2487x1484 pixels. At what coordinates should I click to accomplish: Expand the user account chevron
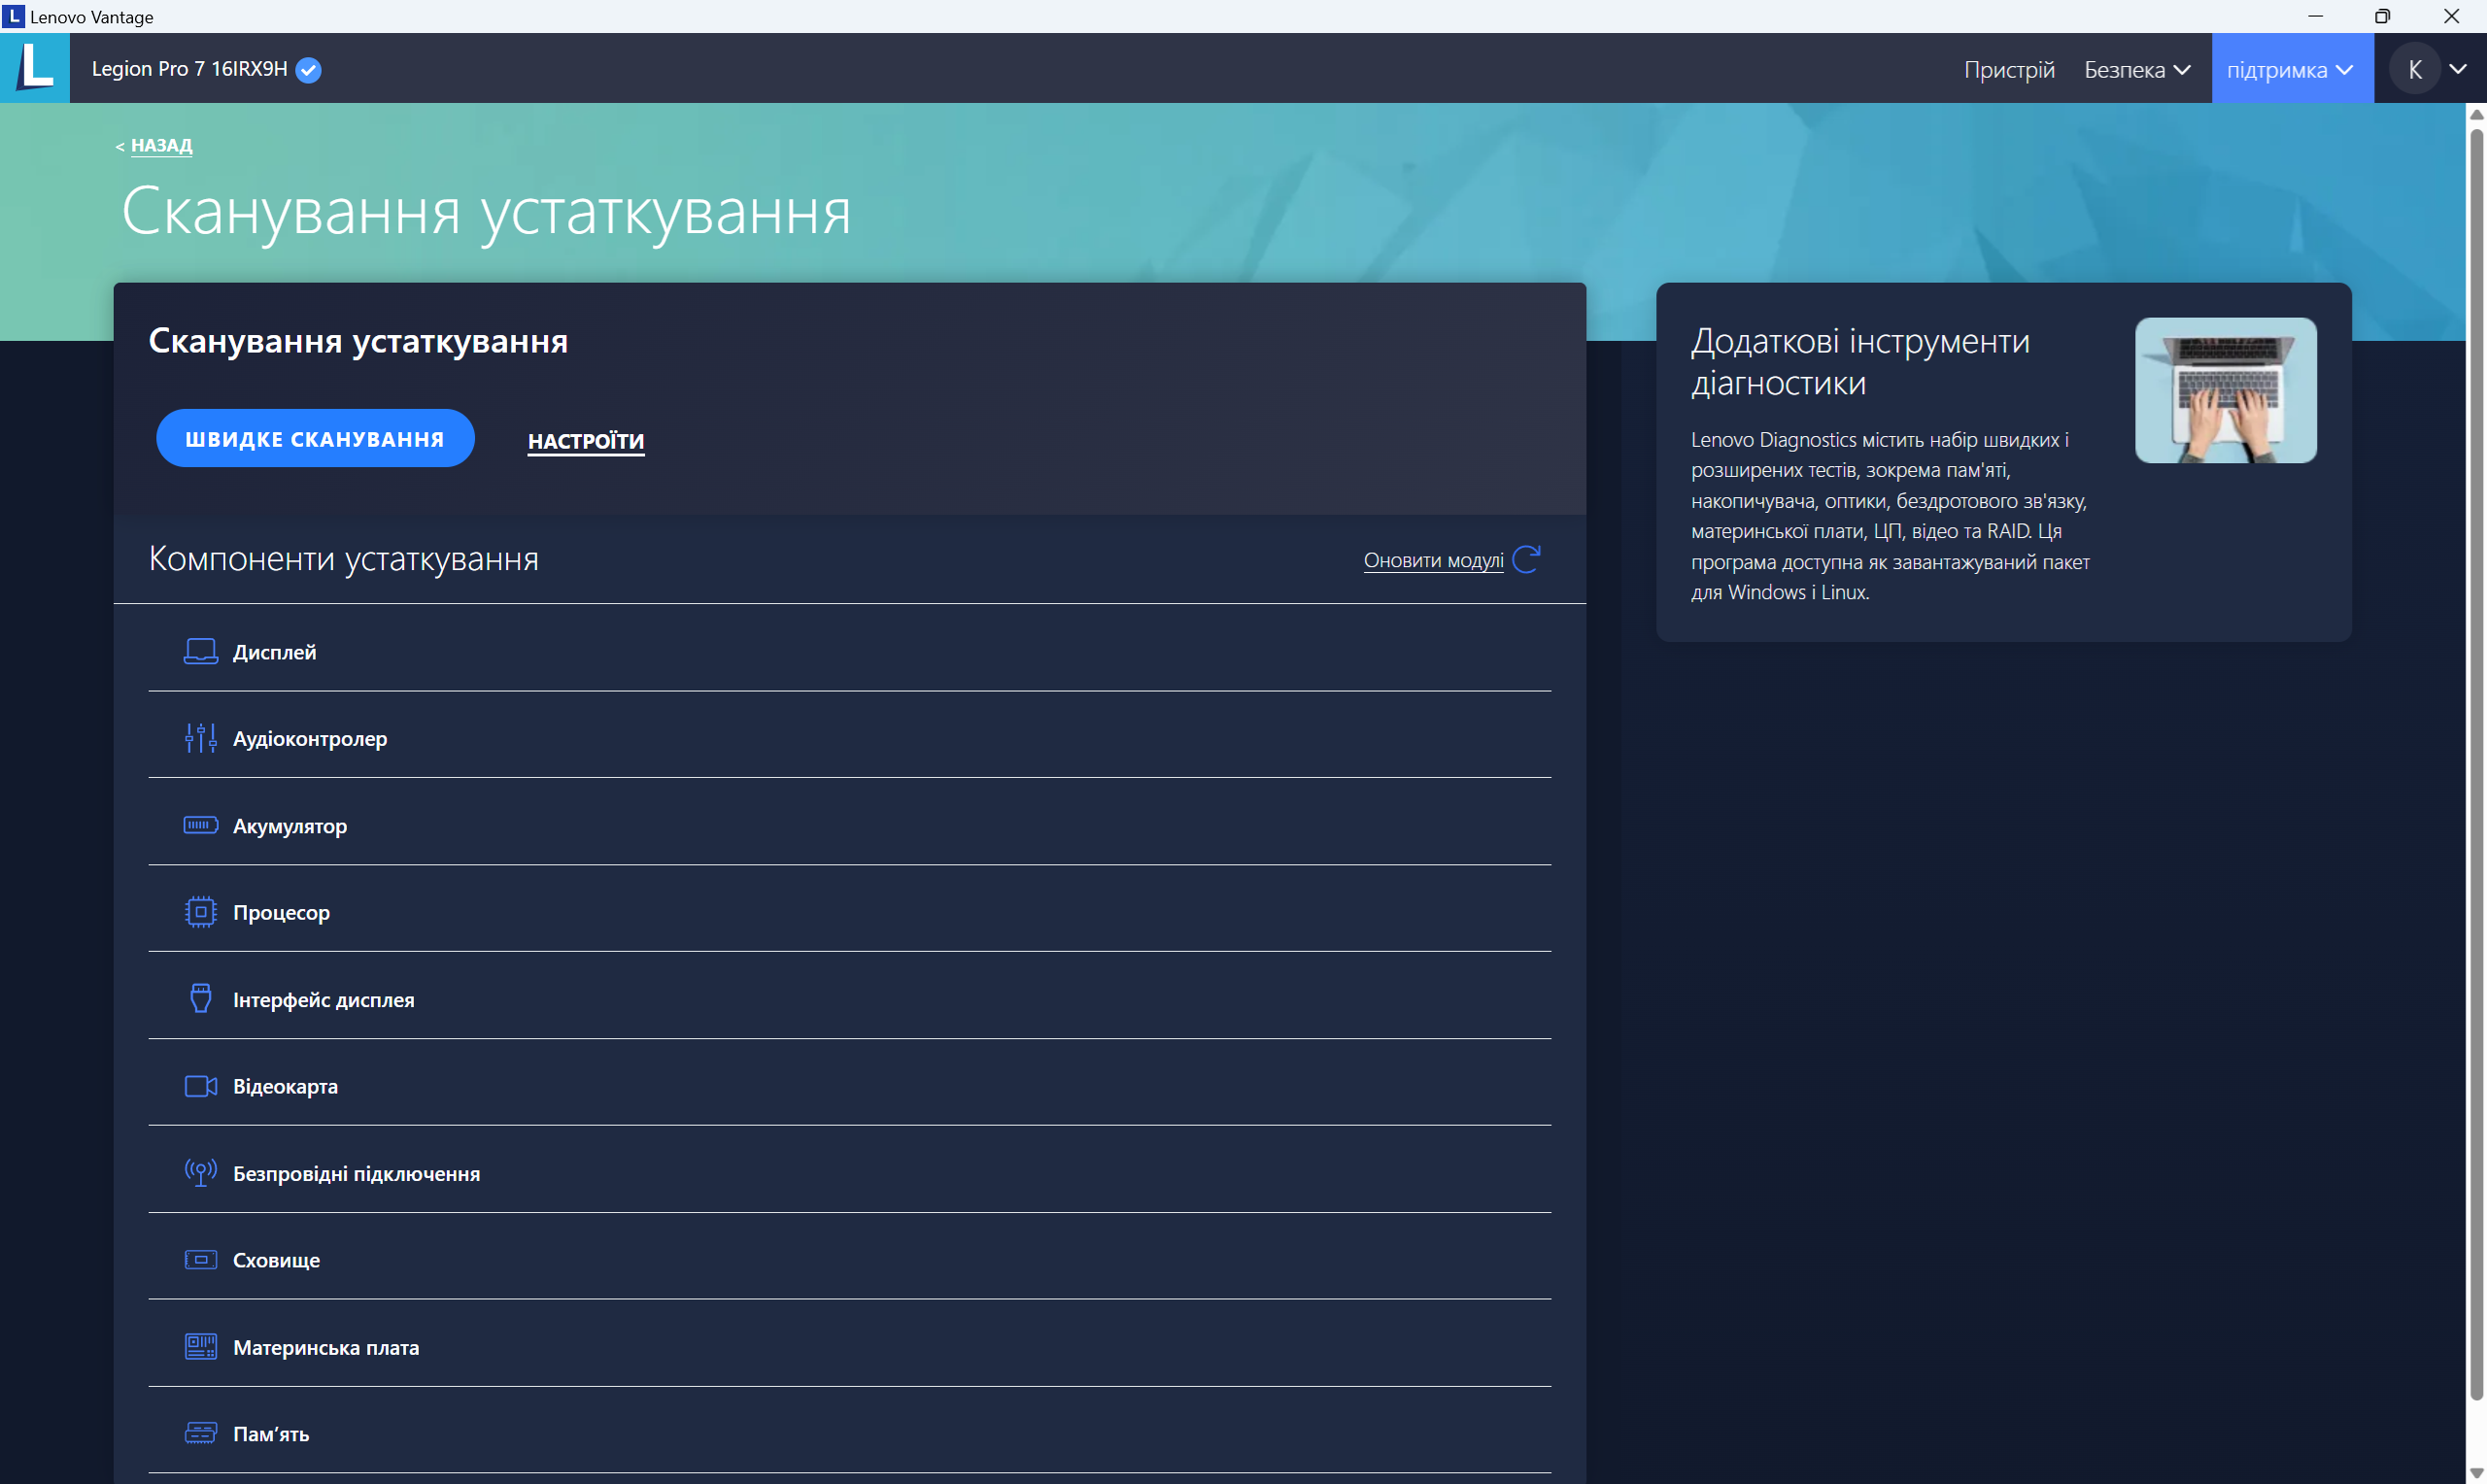click(2458, 69)
